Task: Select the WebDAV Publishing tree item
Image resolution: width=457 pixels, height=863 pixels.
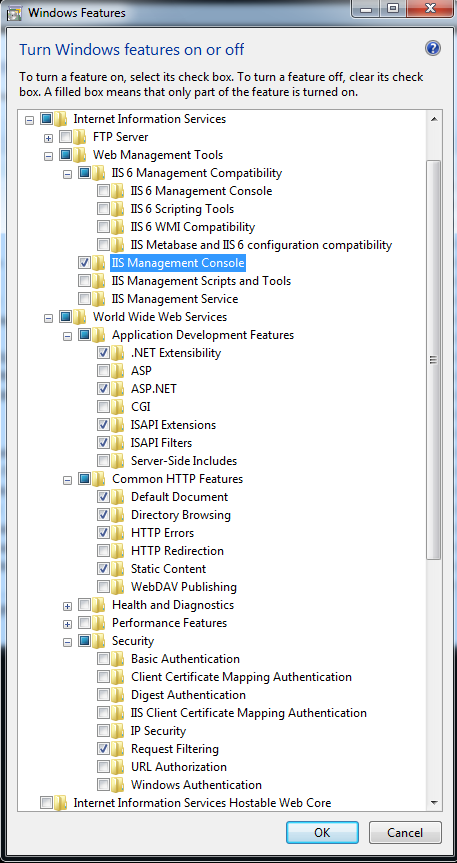Action: (184, 587)
